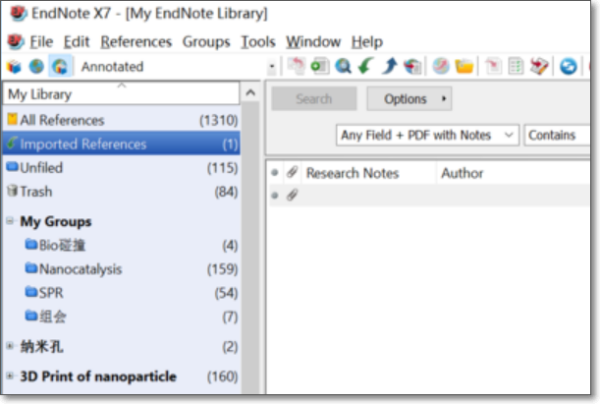The image size is (600, 404).
Task: Select Imported References group
Action: click(x=121, y=144)
